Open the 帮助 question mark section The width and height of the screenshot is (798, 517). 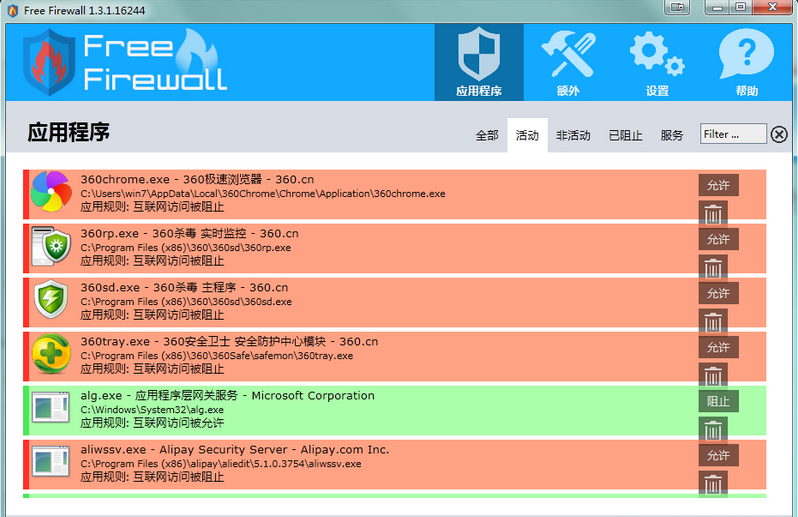[746, 63]
